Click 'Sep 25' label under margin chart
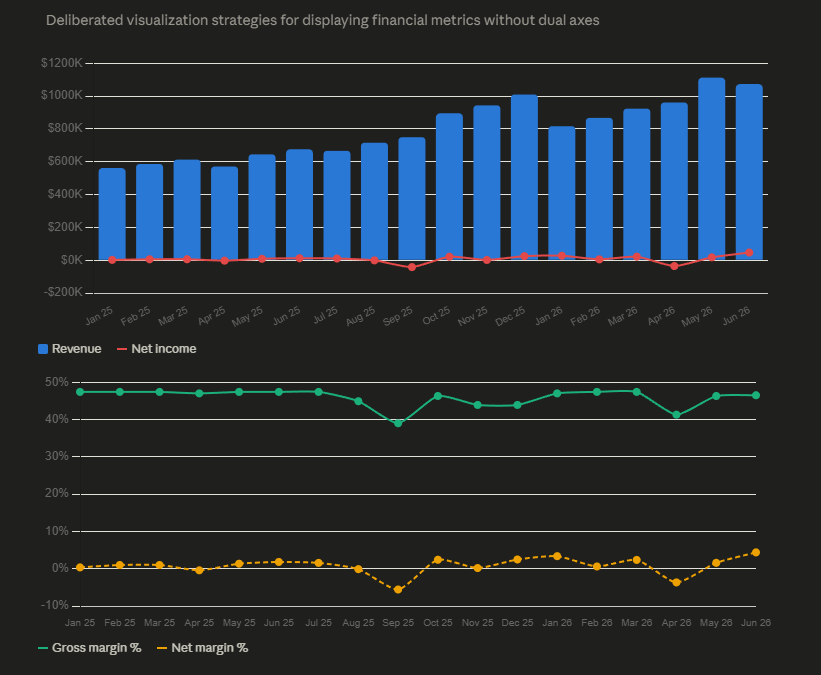The width and height of the screenshot is (821, 675). click(x=398, y=623)
